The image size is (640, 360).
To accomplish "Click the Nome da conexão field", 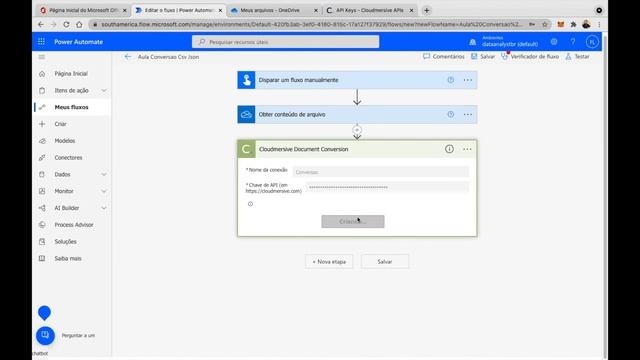I will point(381,172).
